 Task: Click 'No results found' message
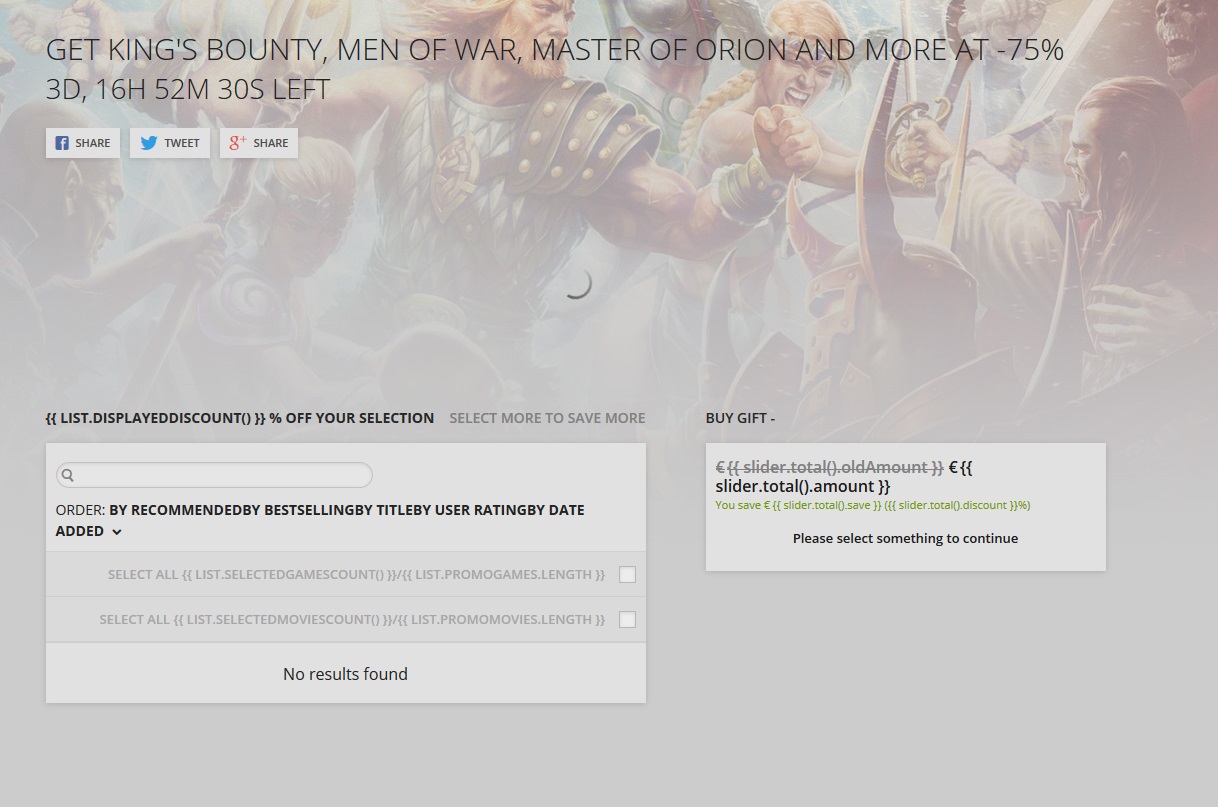coord(345,674)
